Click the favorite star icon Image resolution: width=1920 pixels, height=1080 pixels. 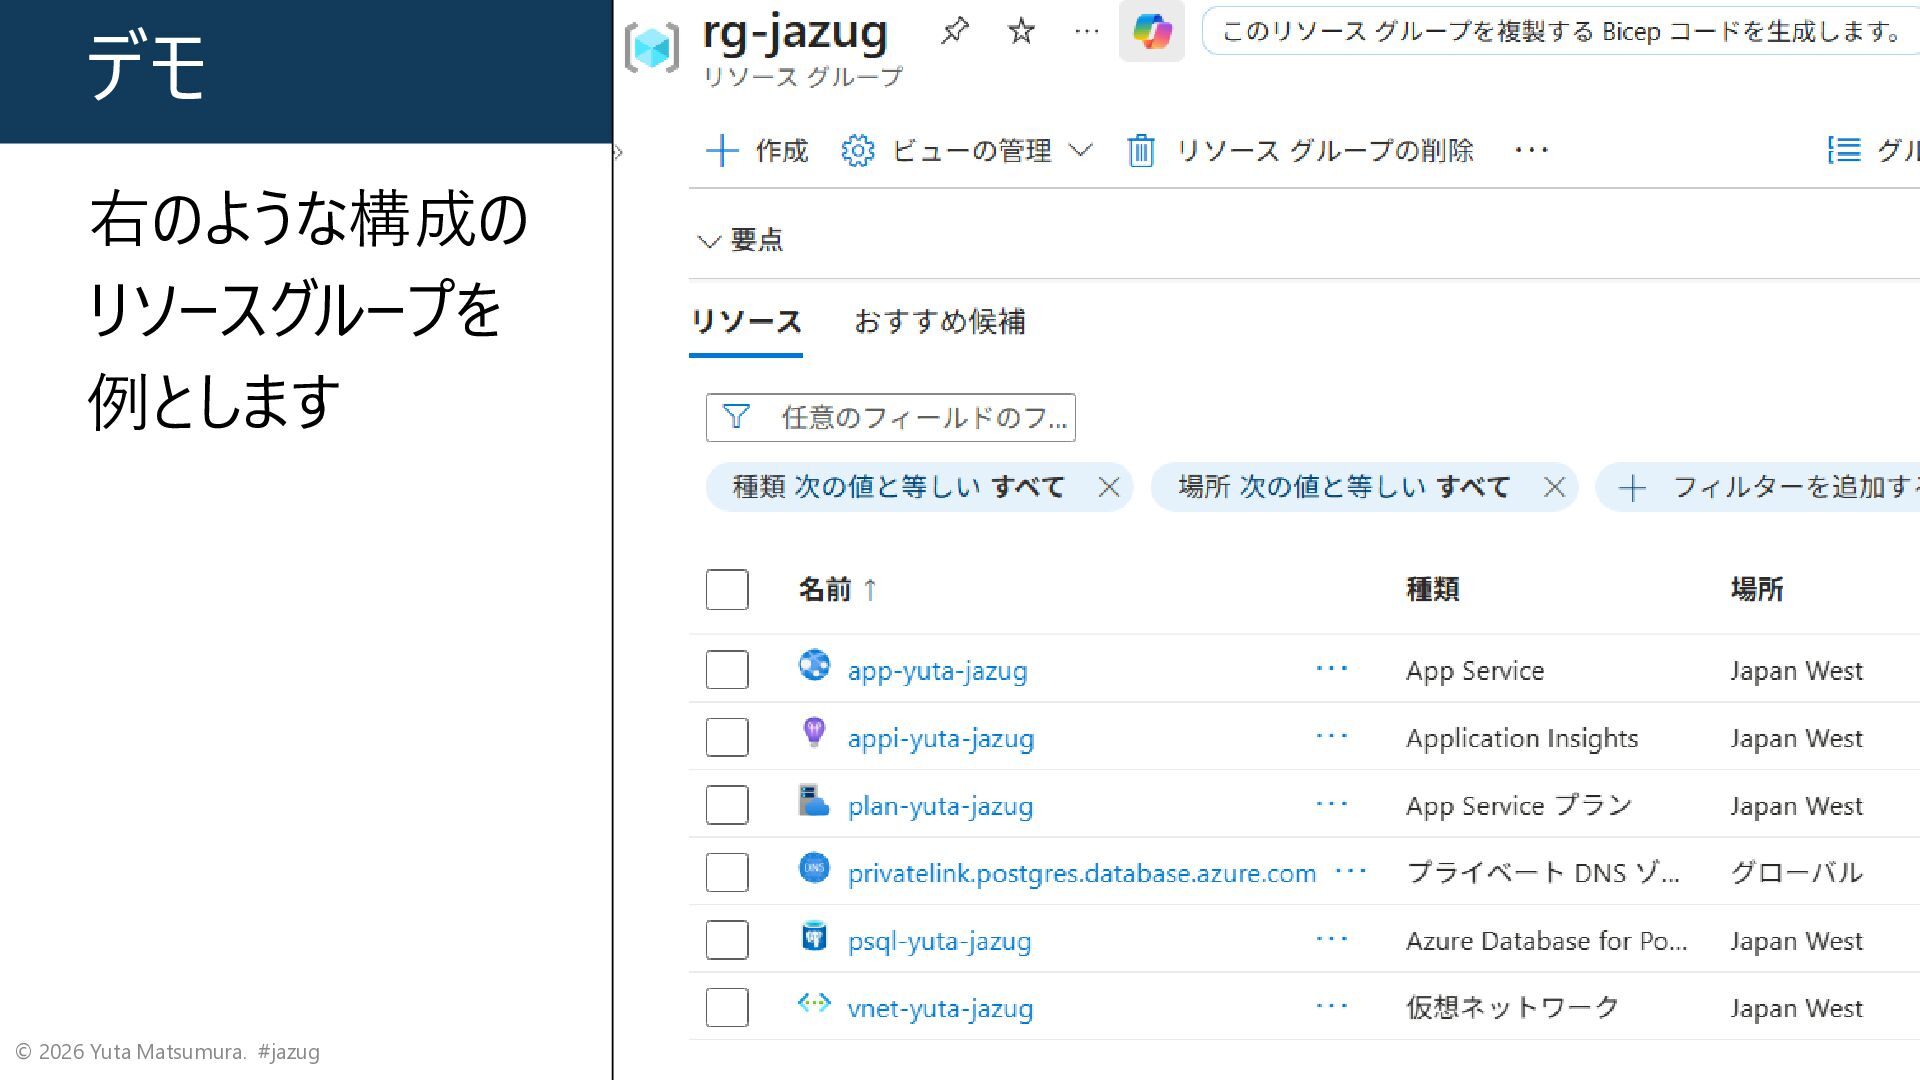[1021, 31]
